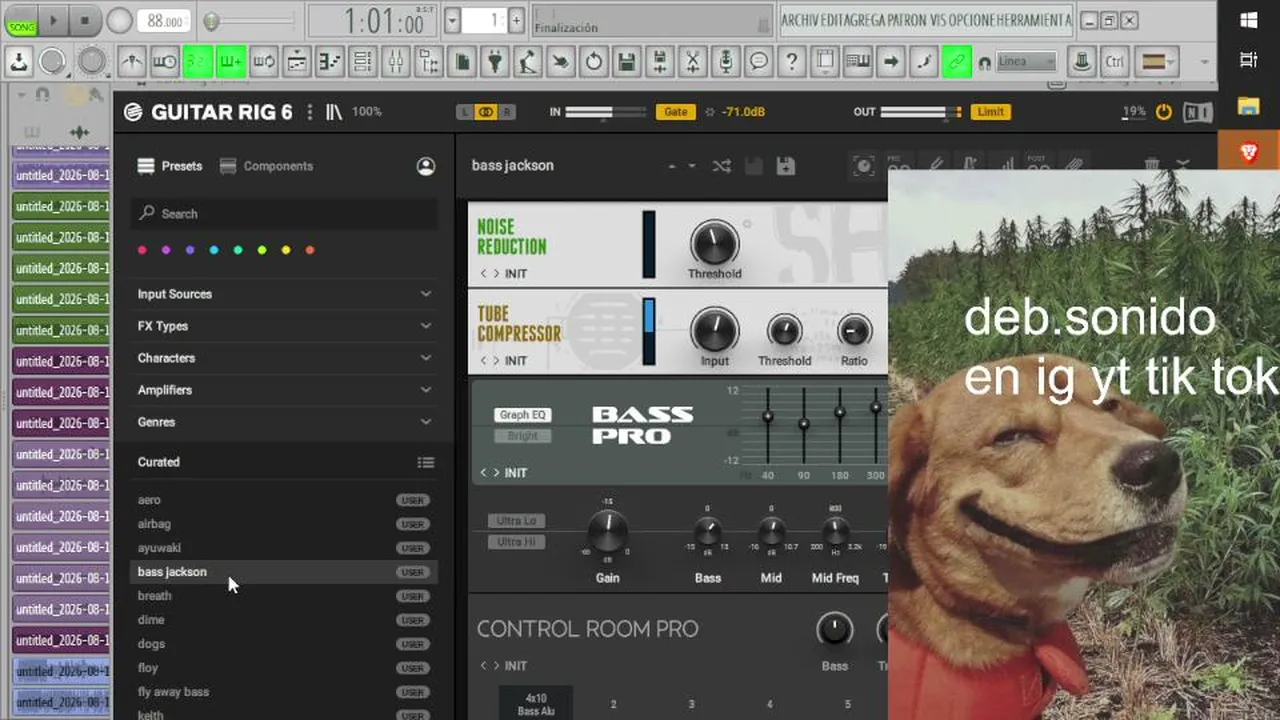Select the ayuwaki preset
Viewport: 1280px width, 720px height.
point(284,548)
